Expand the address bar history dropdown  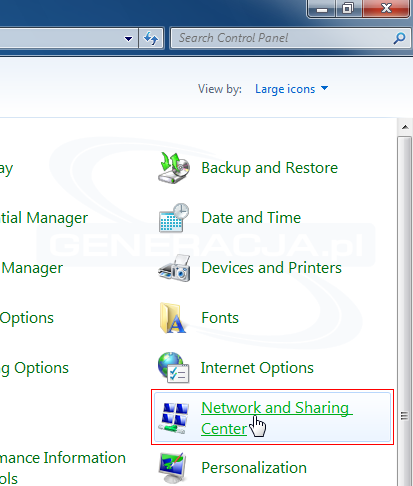128,39
